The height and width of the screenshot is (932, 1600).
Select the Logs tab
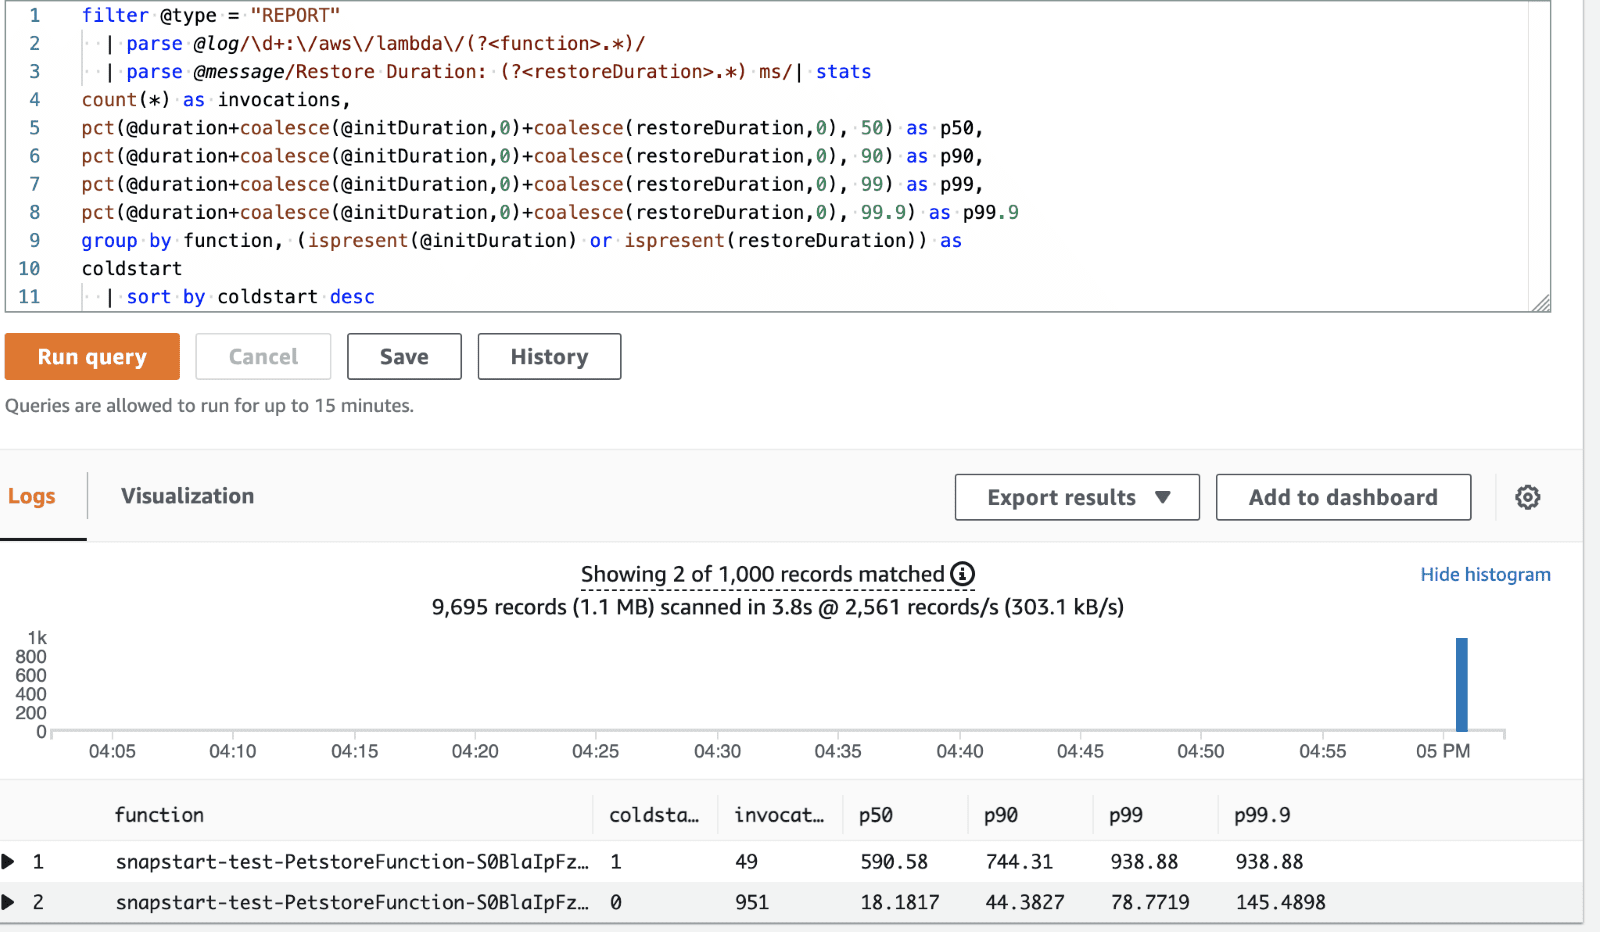coord(32,496)
